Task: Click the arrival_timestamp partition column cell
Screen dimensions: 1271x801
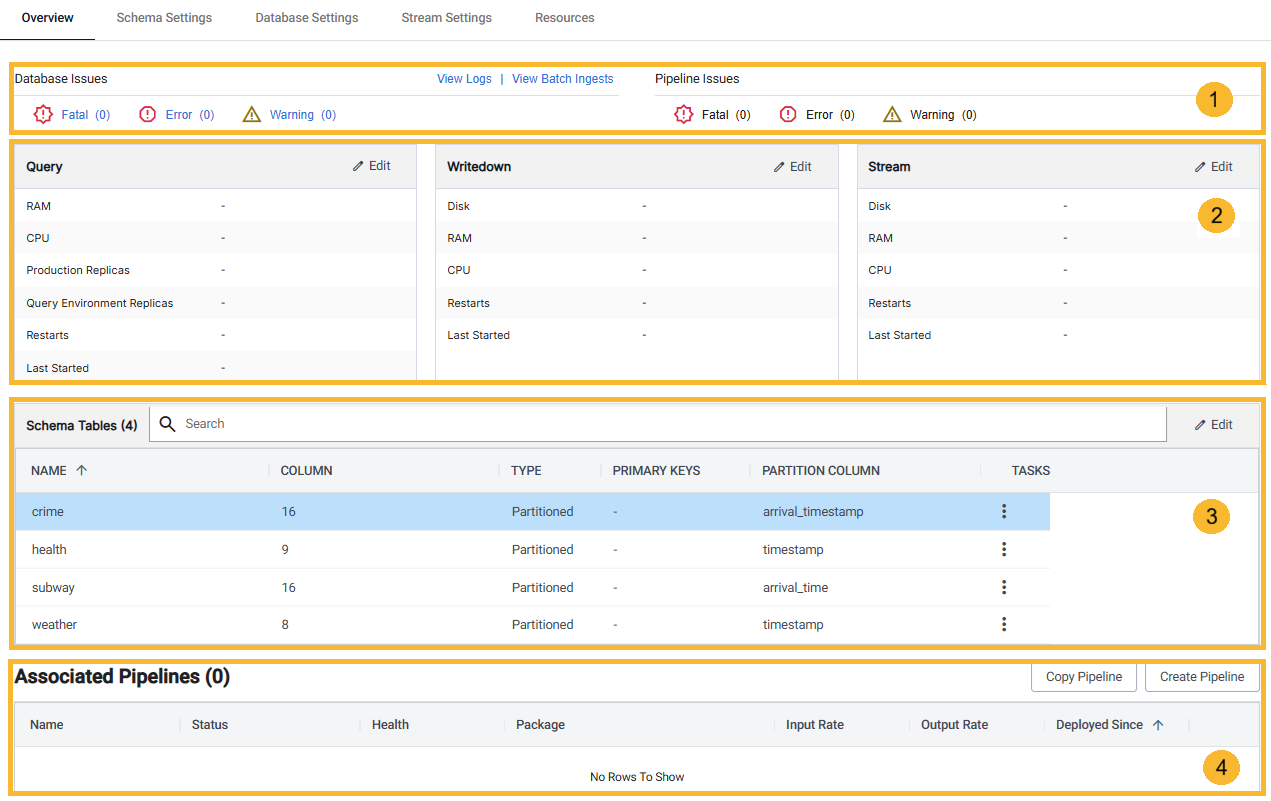Action: coord(813,511)
